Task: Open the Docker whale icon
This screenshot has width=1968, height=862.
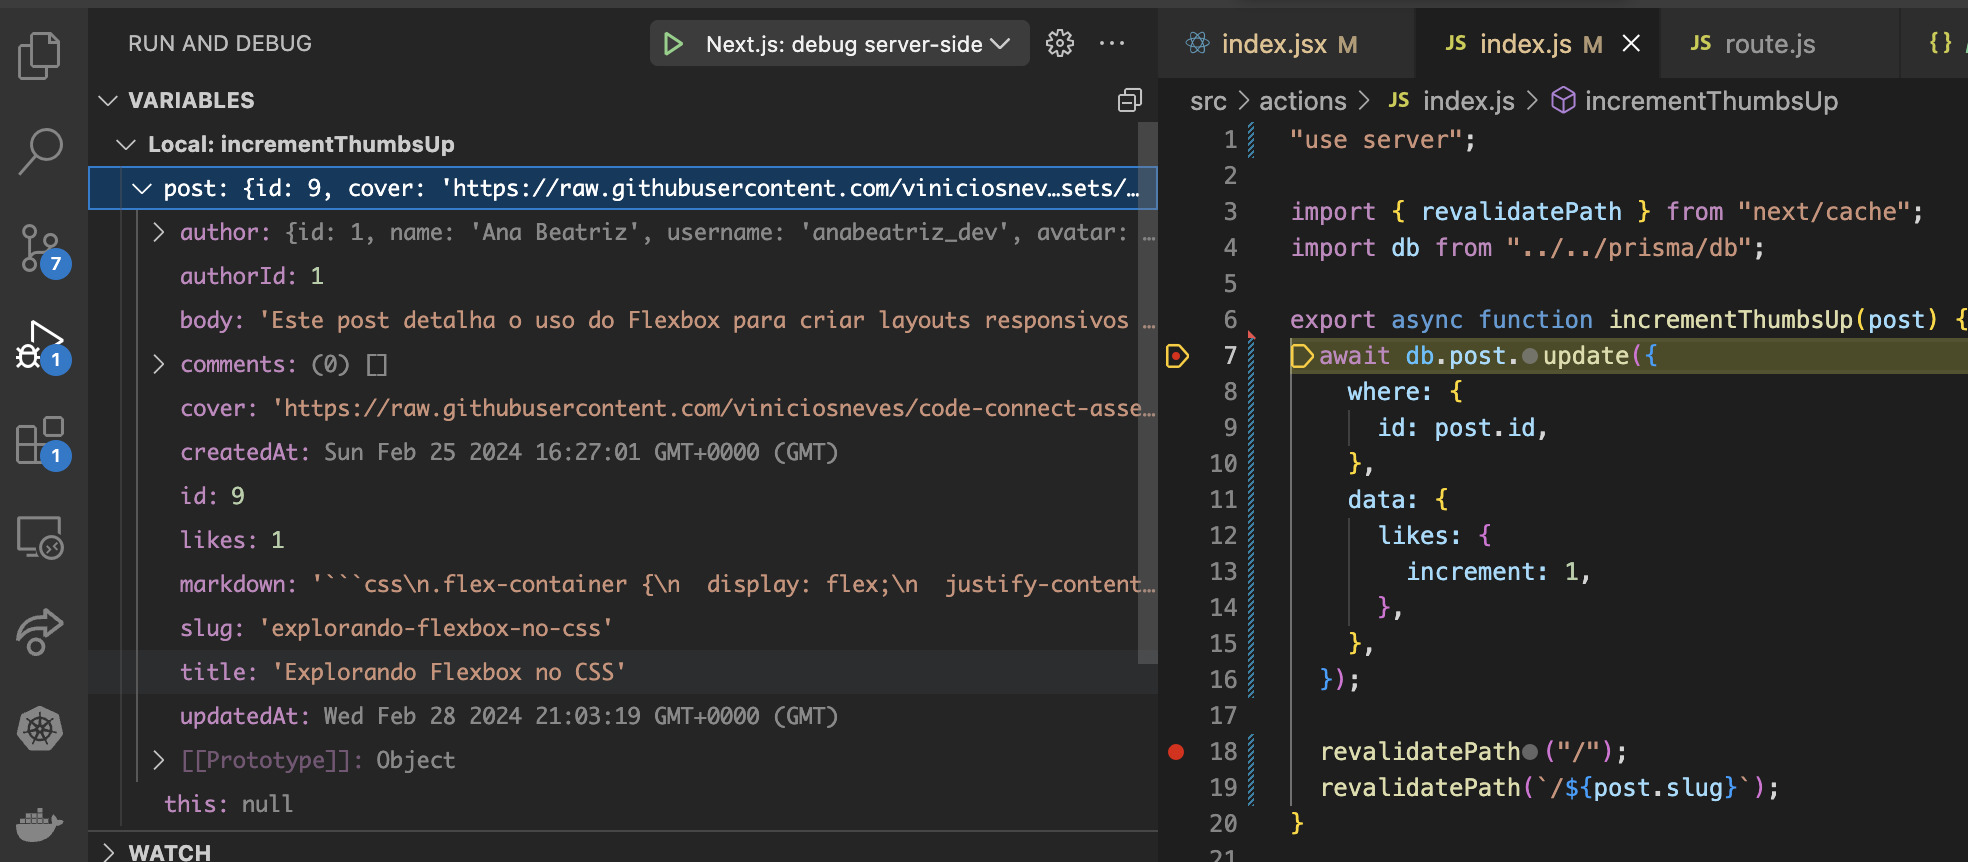Action: 40,824
